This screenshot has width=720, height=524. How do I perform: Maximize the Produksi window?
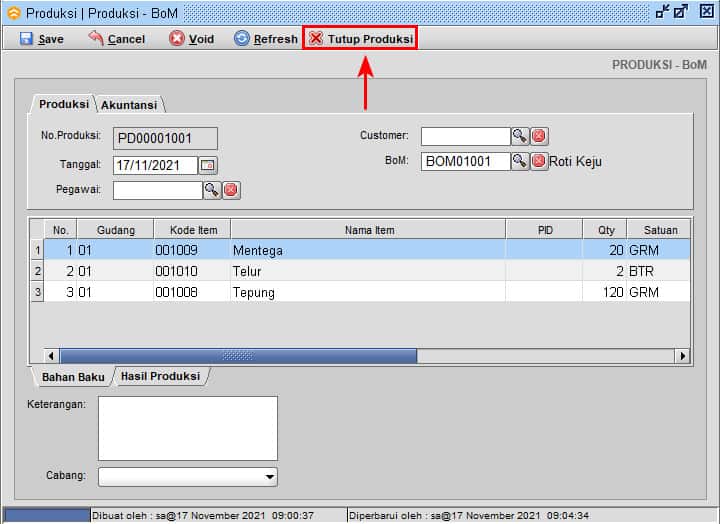coord(681,11)
